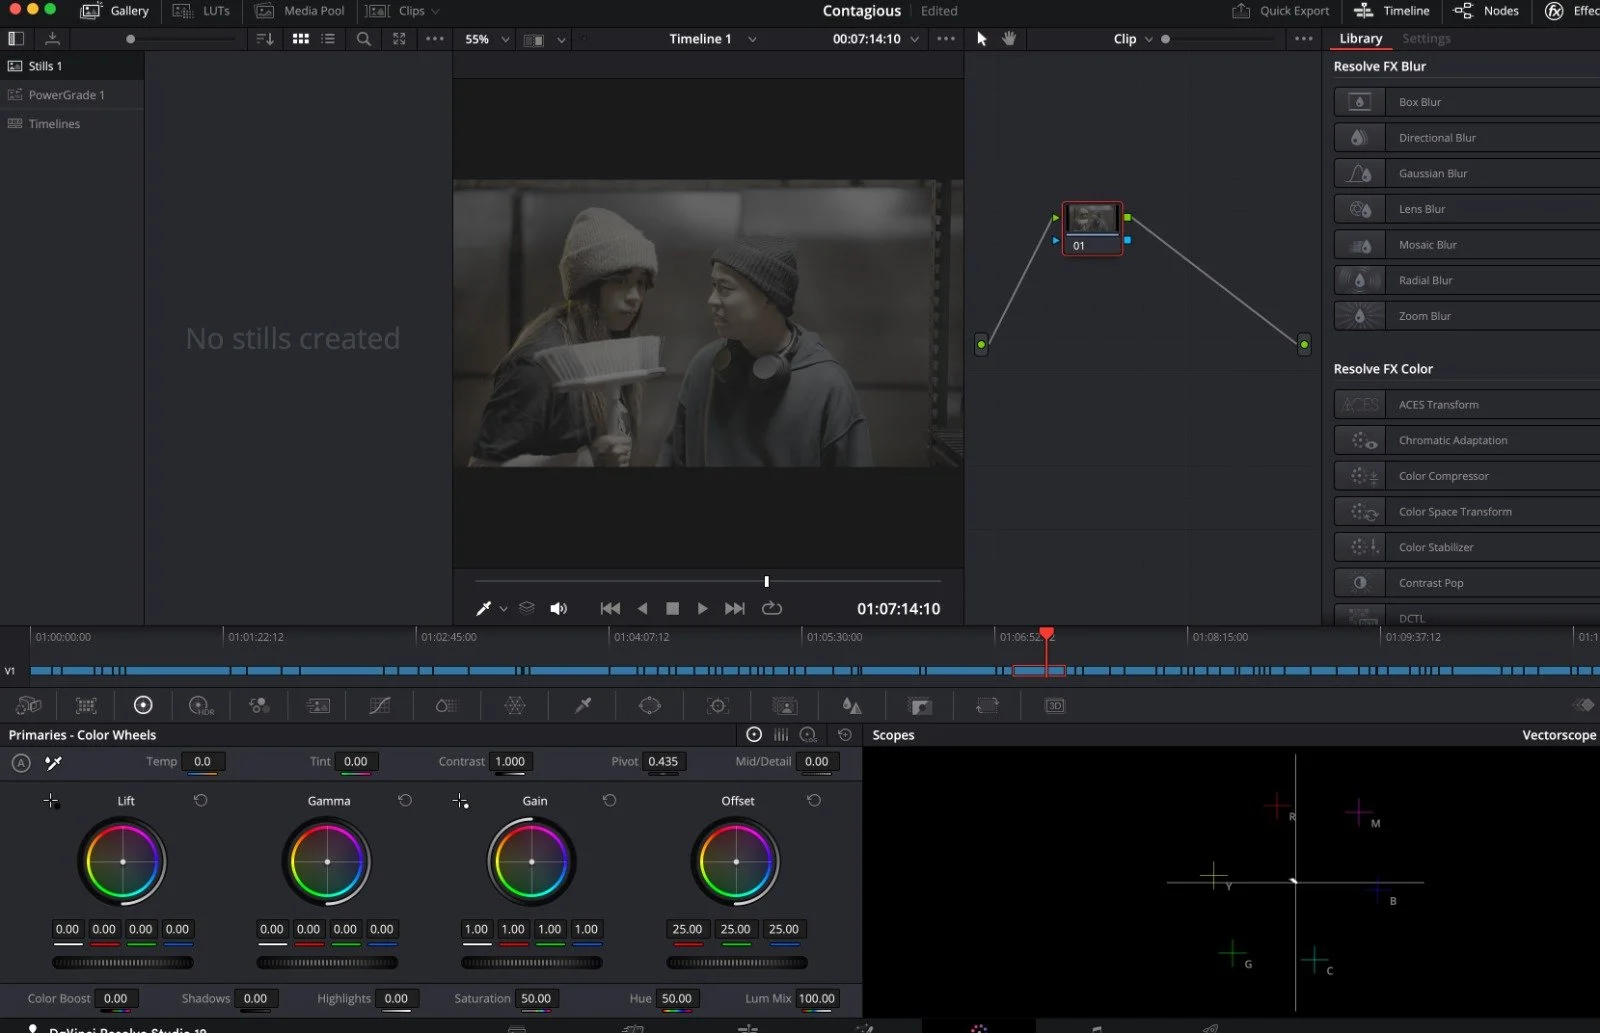Click the Gain white point picker
This screenshot has width=1600, height=1033.
tap(460, 801)
